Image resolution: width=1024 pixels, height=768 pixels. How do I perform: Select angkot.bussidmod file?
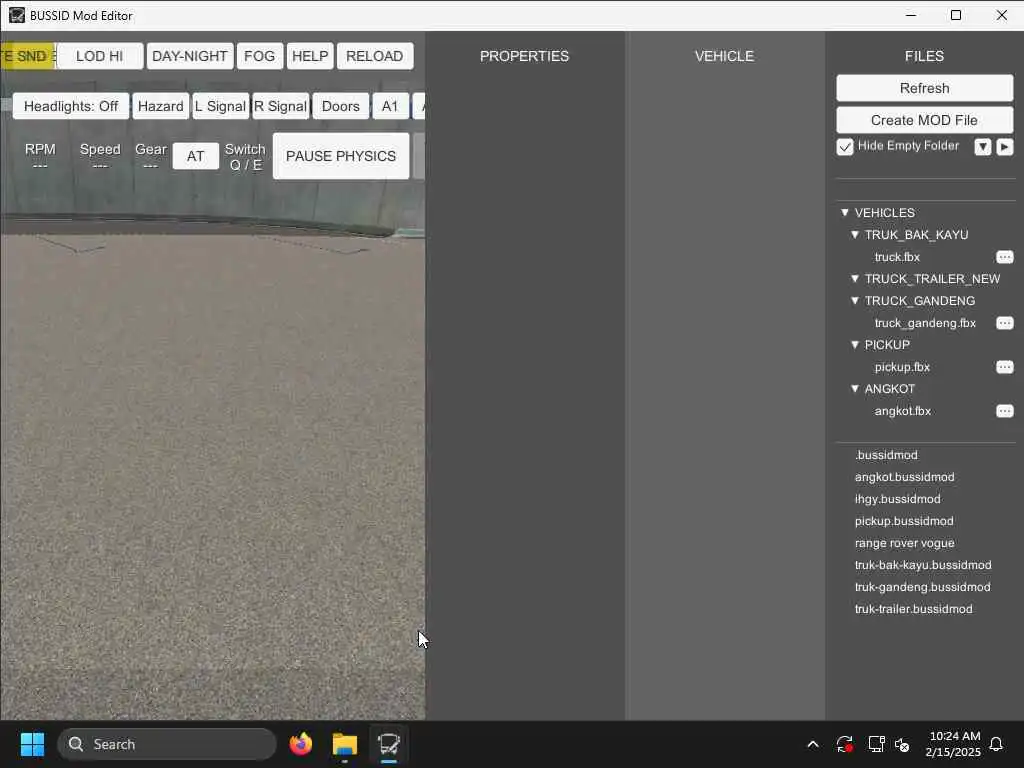point(904,477)
